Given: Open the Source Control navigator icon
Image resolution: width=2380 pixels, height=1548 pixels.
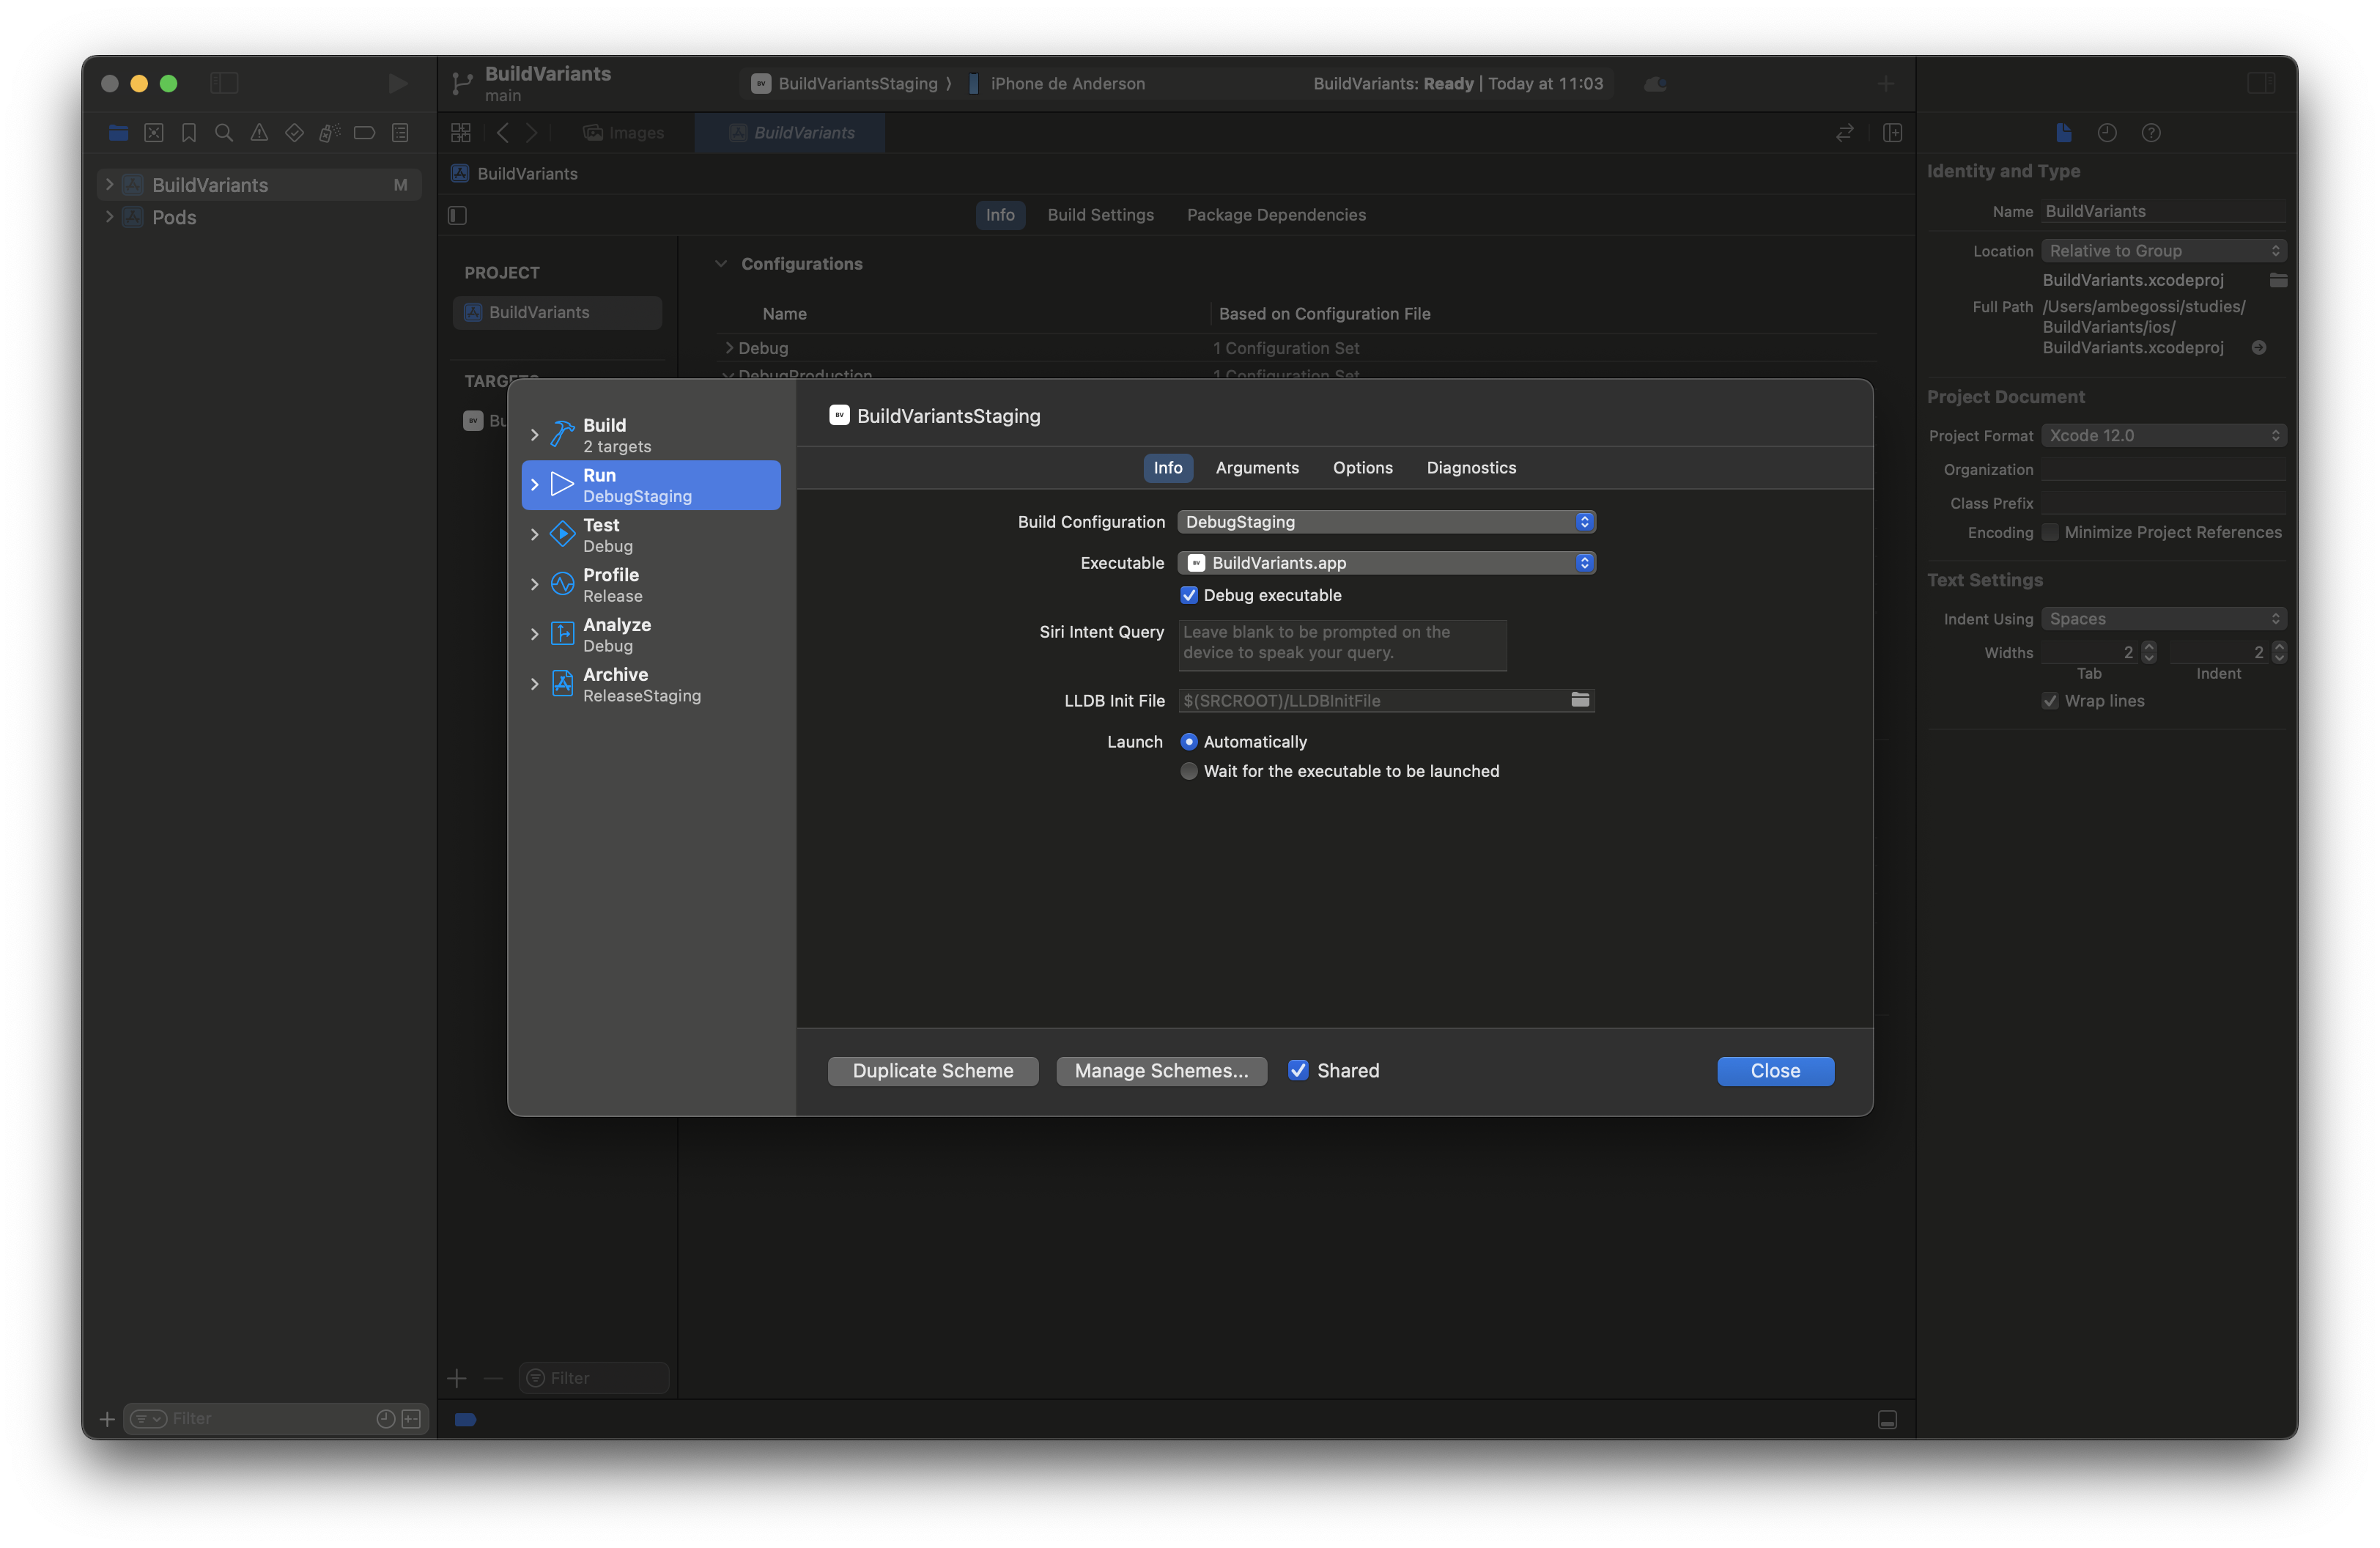Looking at the screenshot, I should 154,132.
